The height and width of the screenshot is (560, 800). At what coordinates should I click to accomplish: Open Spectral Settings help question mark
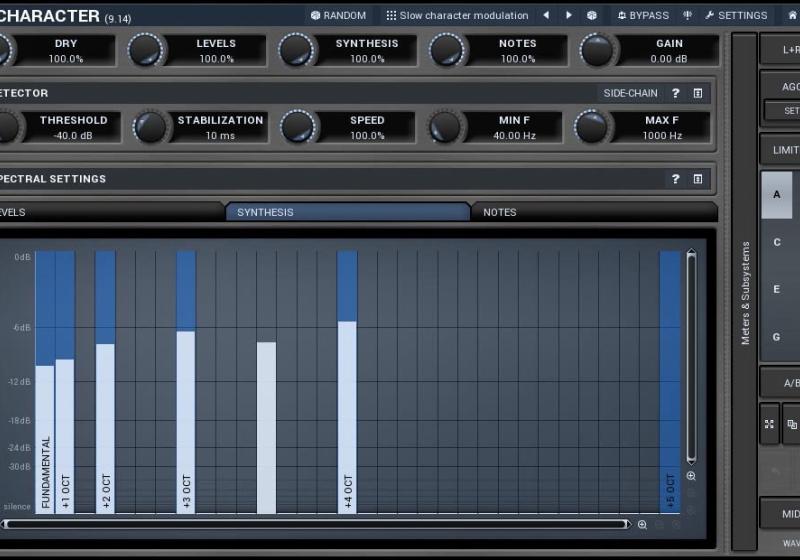(x=675, y=179)
